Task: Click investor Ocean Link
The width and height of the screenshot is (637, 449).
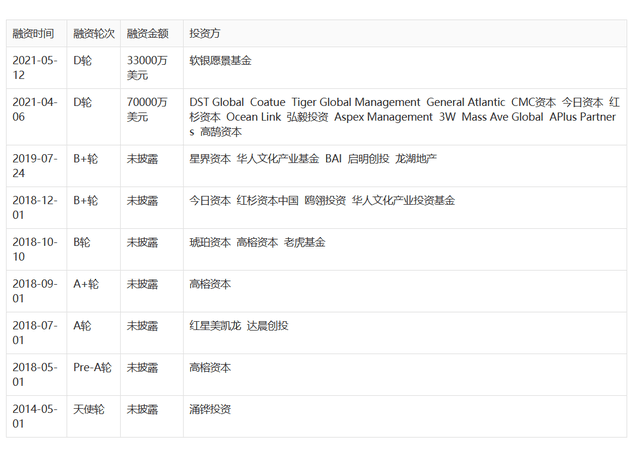Action: pos(254,117)
